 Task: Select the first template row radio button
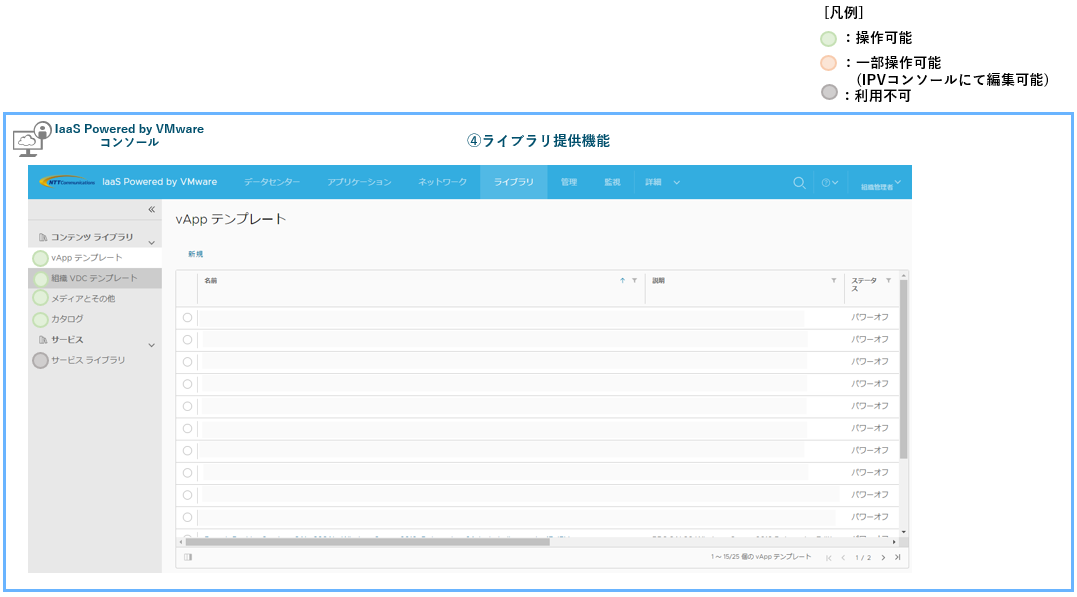pyautogui.click(x=188, y=317)
